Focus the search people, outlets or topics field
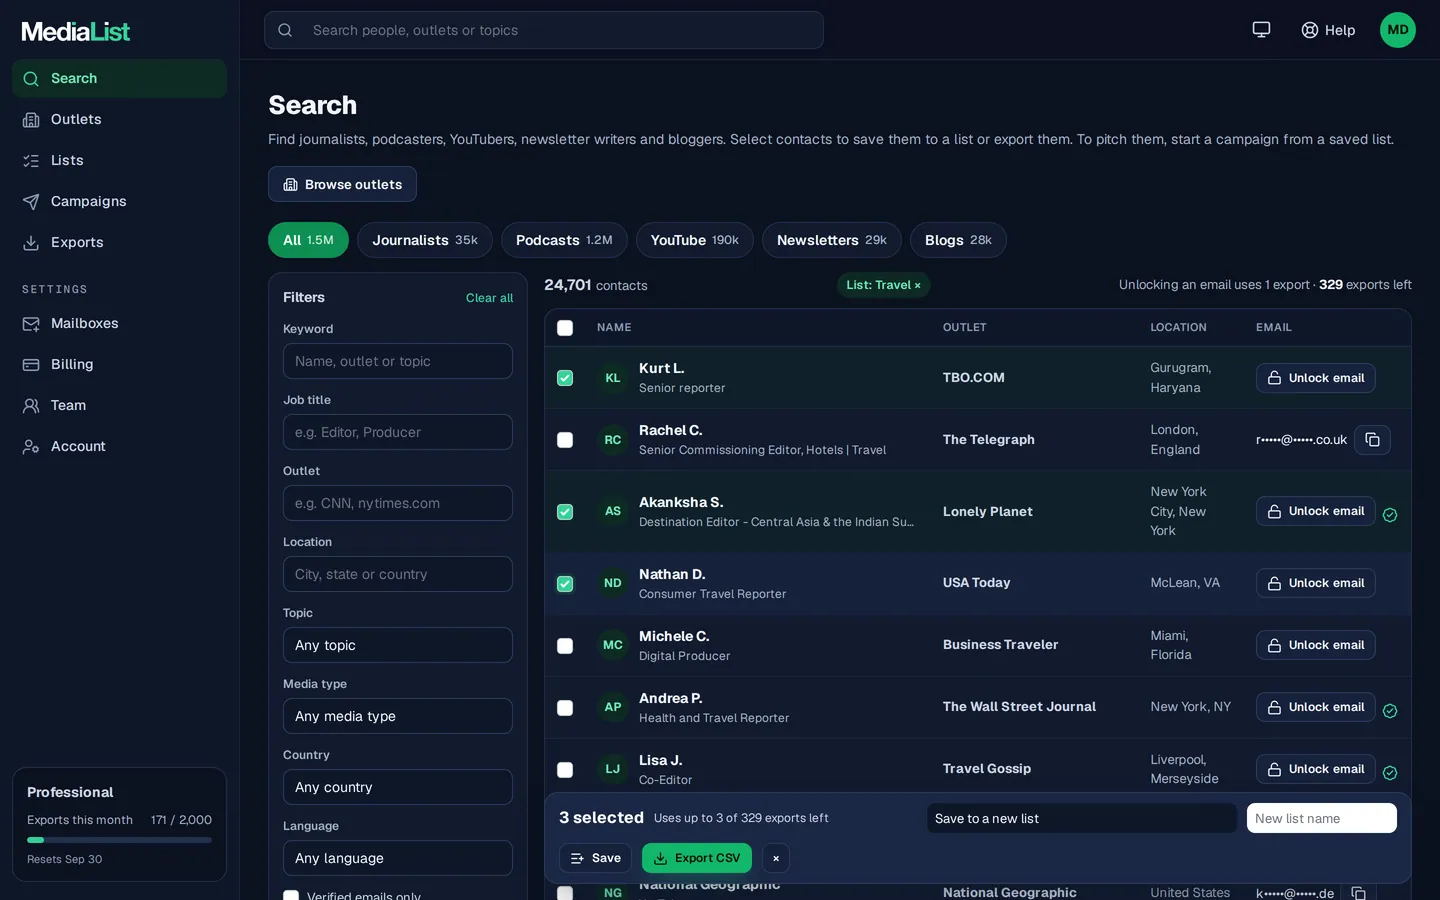 pos(544,30)
